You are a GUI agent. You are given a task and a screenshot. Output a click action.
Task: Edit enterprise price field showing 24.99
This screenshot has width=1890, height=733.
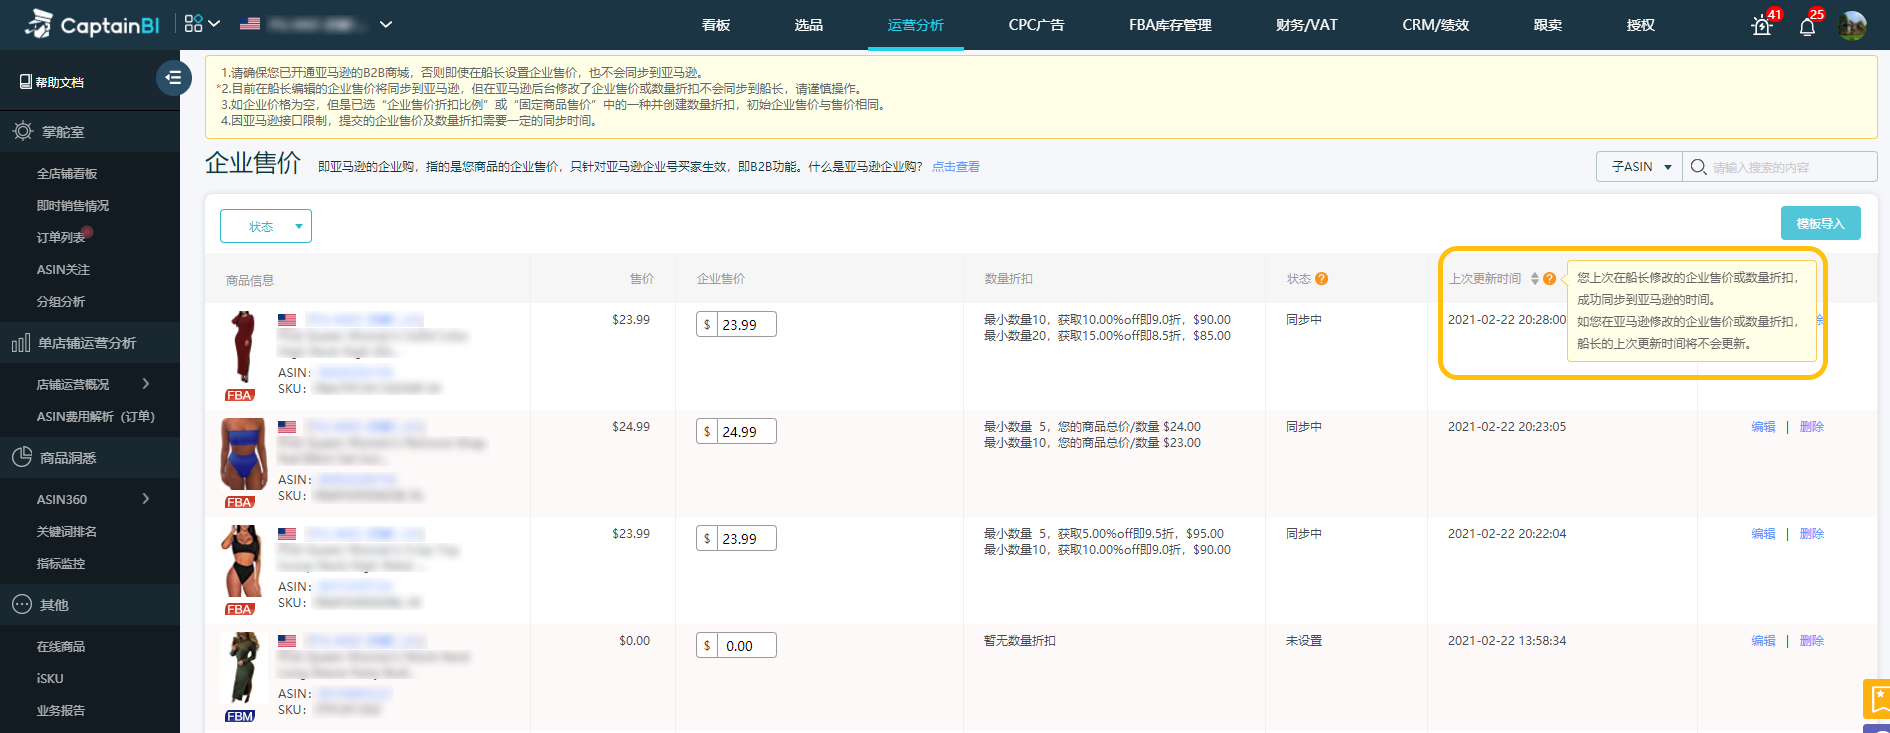(x=745, y=432)
